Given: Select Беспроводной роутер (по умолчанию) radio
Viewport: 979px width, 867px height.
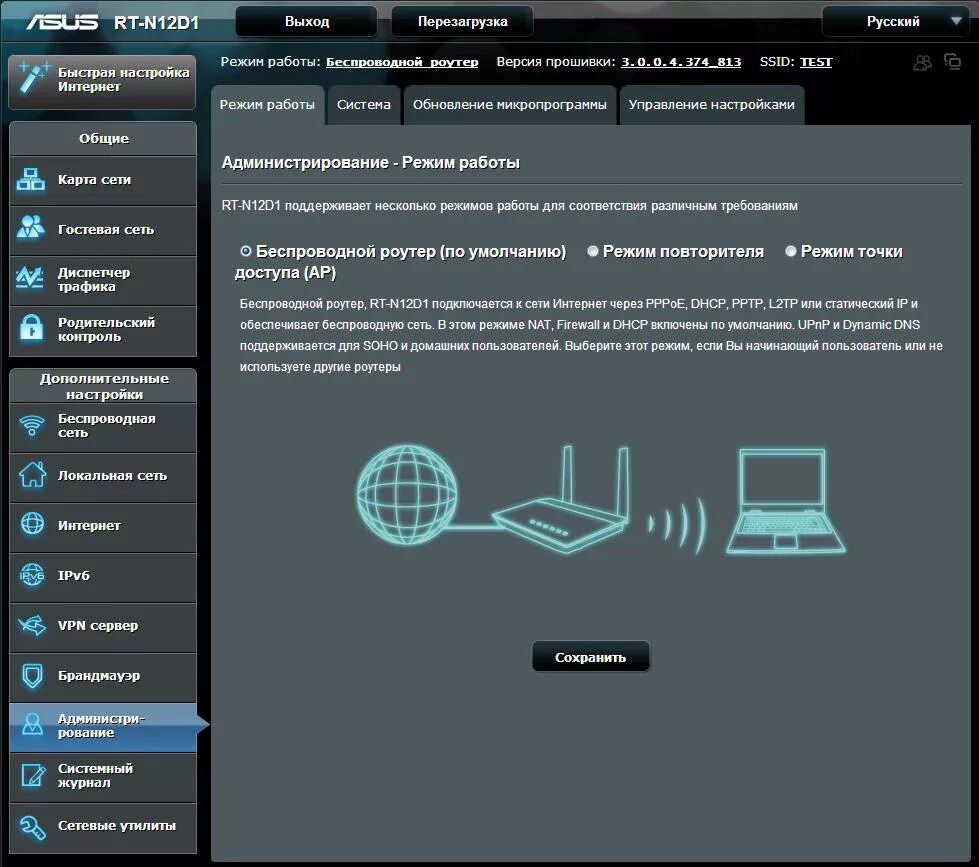Looking at the screenshot, I should 246,251.
